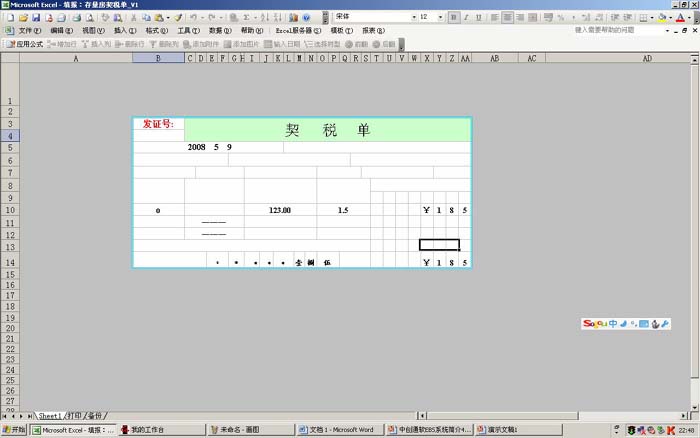Toggle Bold formatting
Viewport: 700px width, 438px height.
click(x=453, y=17)
